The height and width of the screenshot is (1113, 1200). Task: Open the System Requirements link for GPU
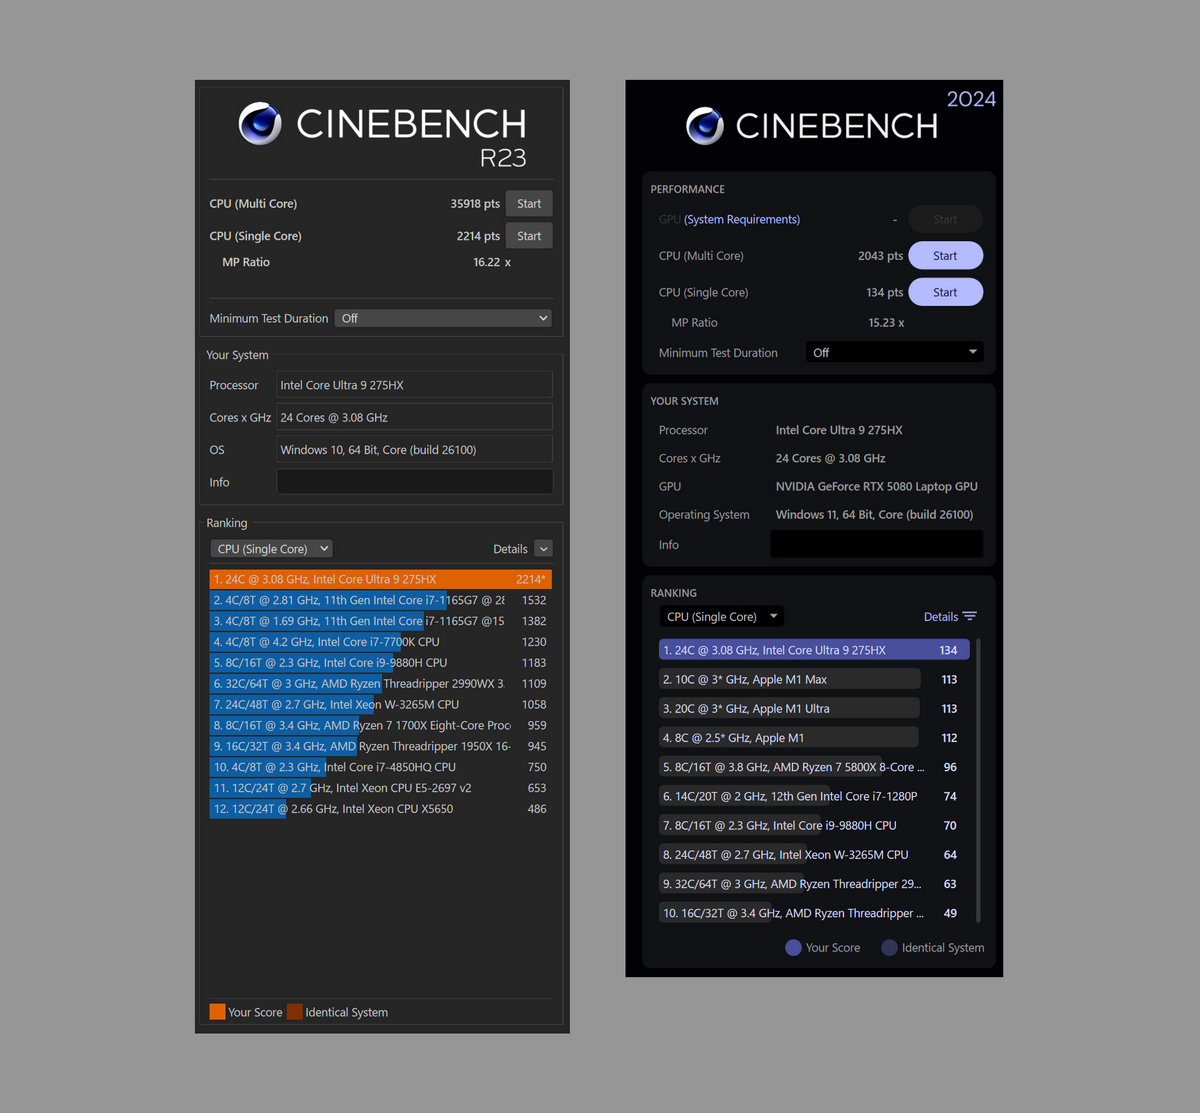point(742,219)
